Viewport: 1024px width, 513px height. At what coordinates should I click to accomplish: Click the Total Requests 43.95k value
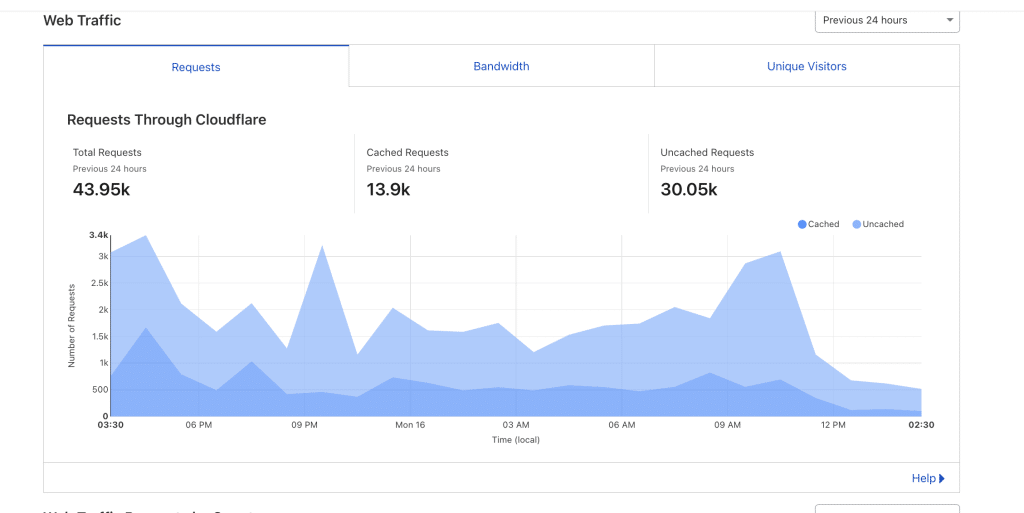(x=102, y=189)
